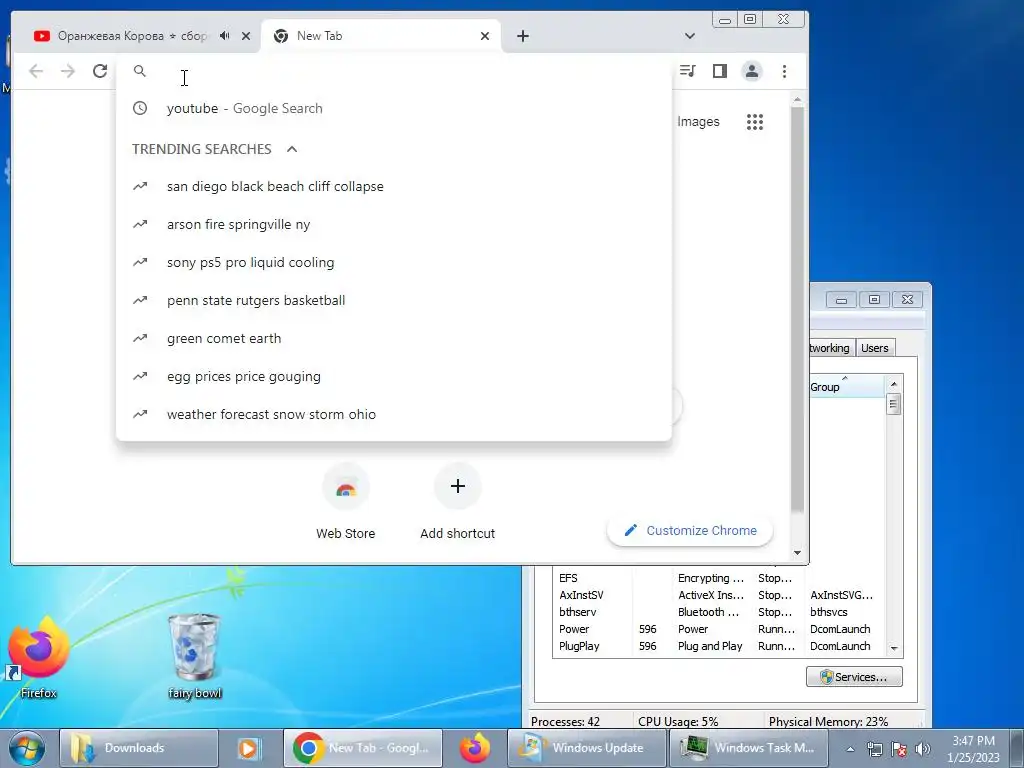Open a new Chrome tab with plus button

[x=522, y=36]
